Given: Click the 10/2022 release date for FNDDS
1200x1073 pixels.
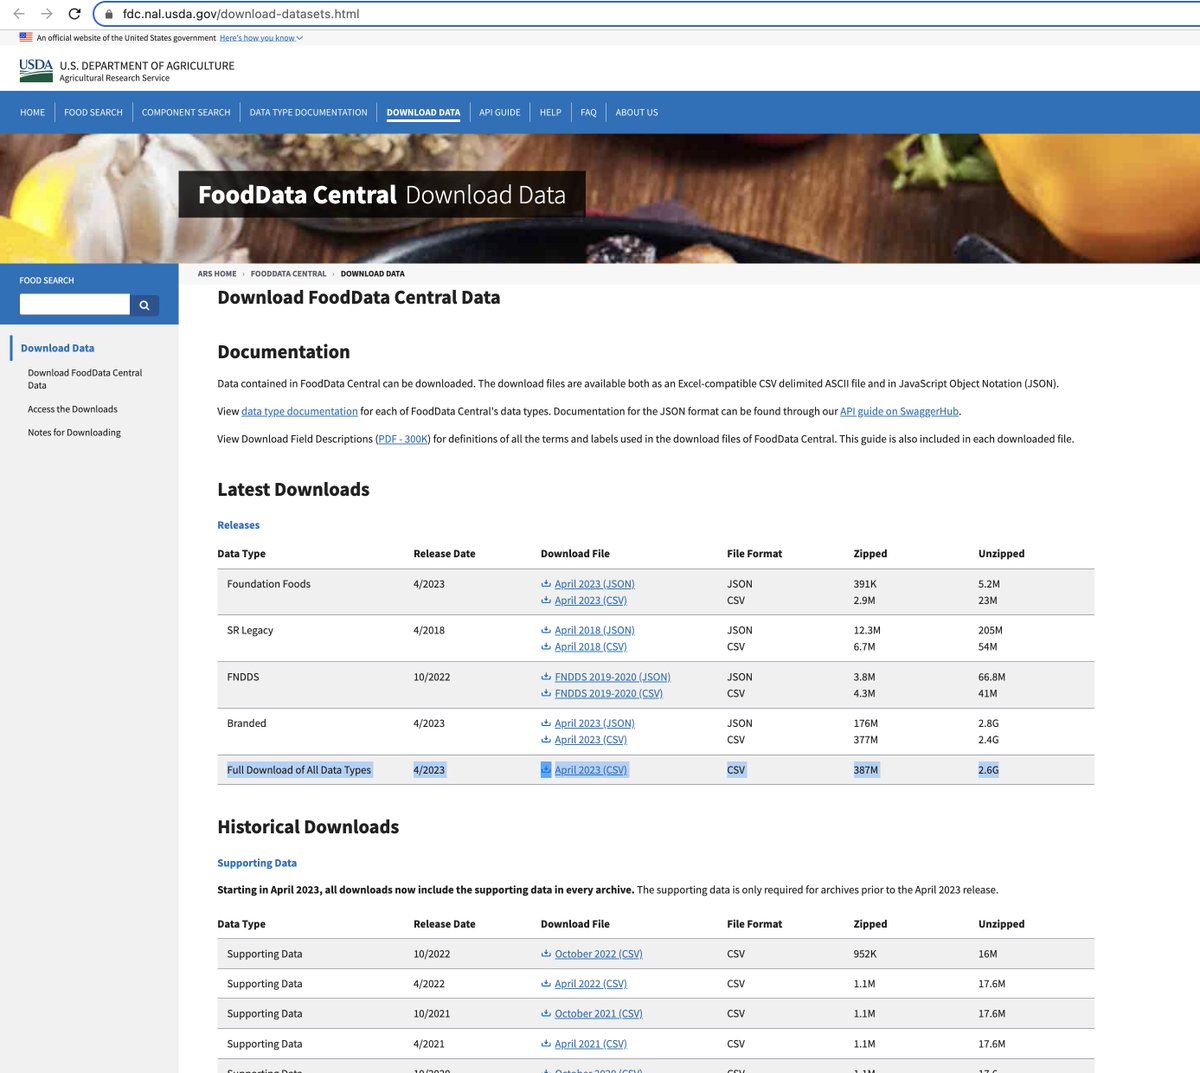Looking at the screenshot, I should 432,677.
